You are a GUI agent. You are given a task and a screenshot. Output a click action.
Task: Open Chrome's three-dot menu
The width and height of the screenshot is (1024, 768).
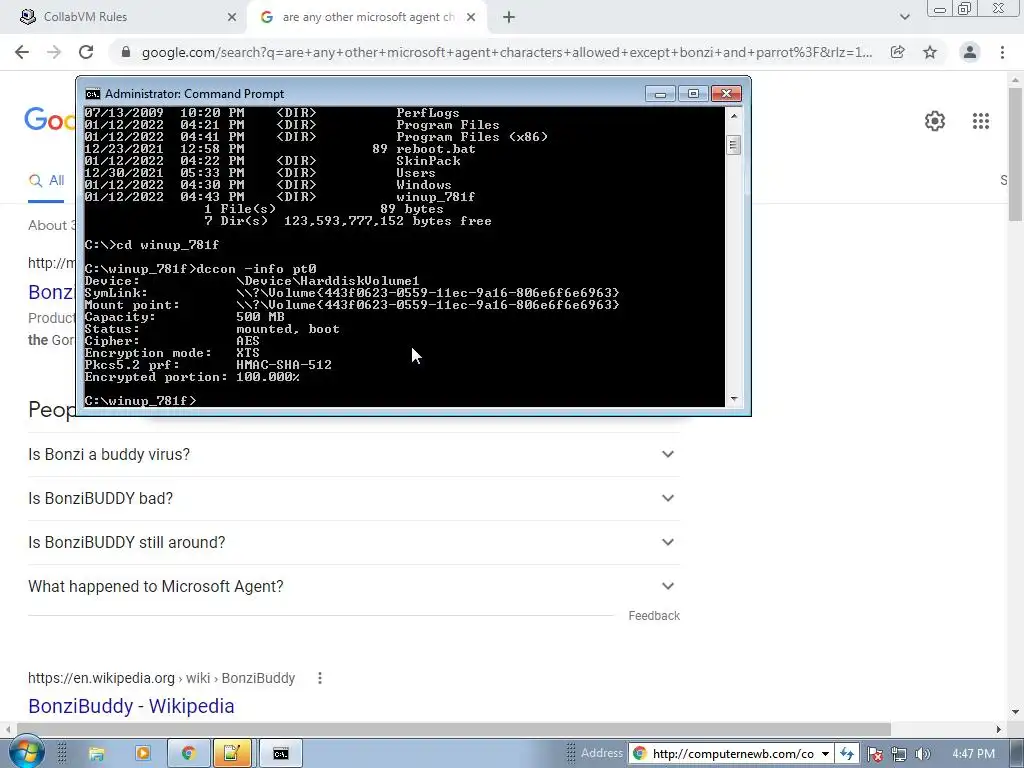pos(1002,52)
